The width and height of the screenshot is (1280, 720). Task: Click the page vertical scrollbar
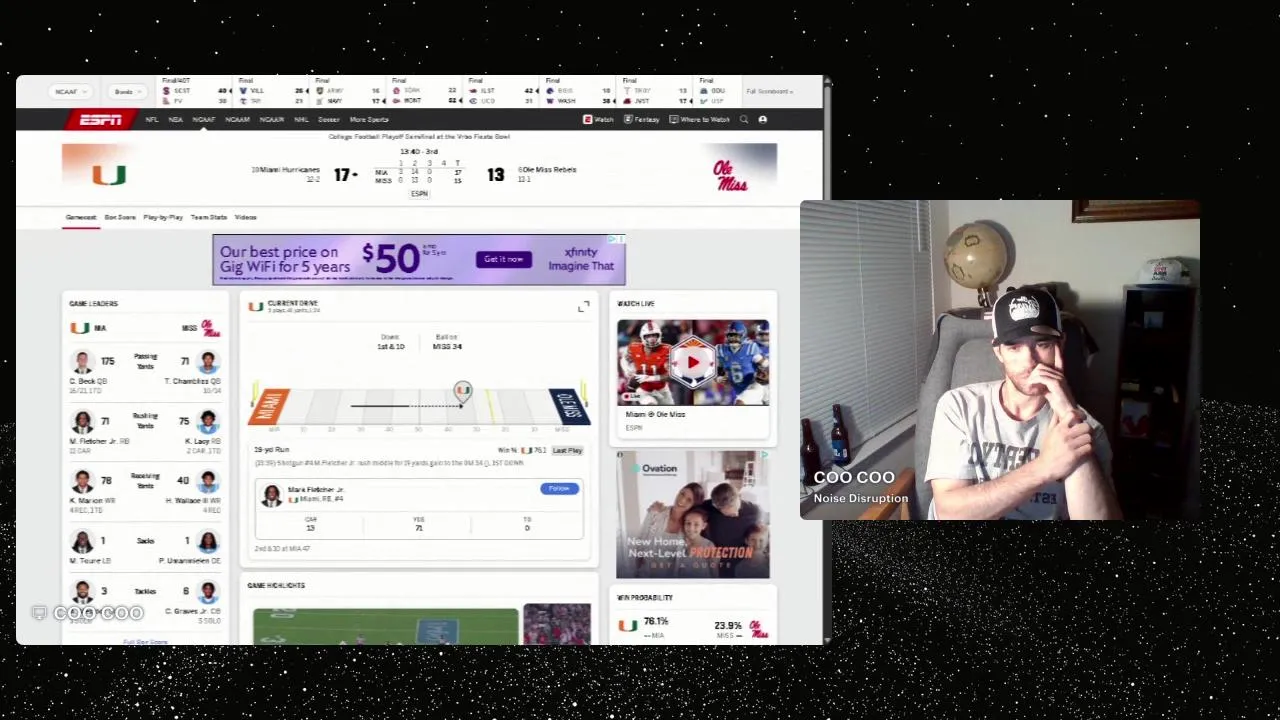click(827, 360)
